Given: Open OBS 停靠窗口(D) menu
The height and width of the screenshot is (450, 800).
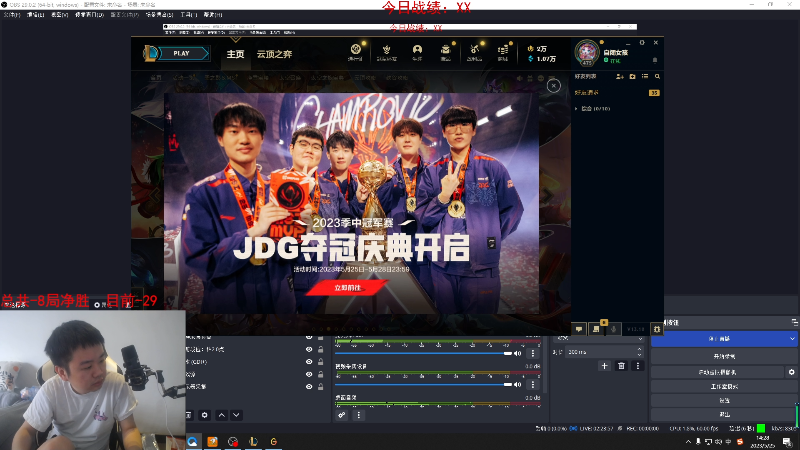Looking at the screenshot, I should pos(89,15).
